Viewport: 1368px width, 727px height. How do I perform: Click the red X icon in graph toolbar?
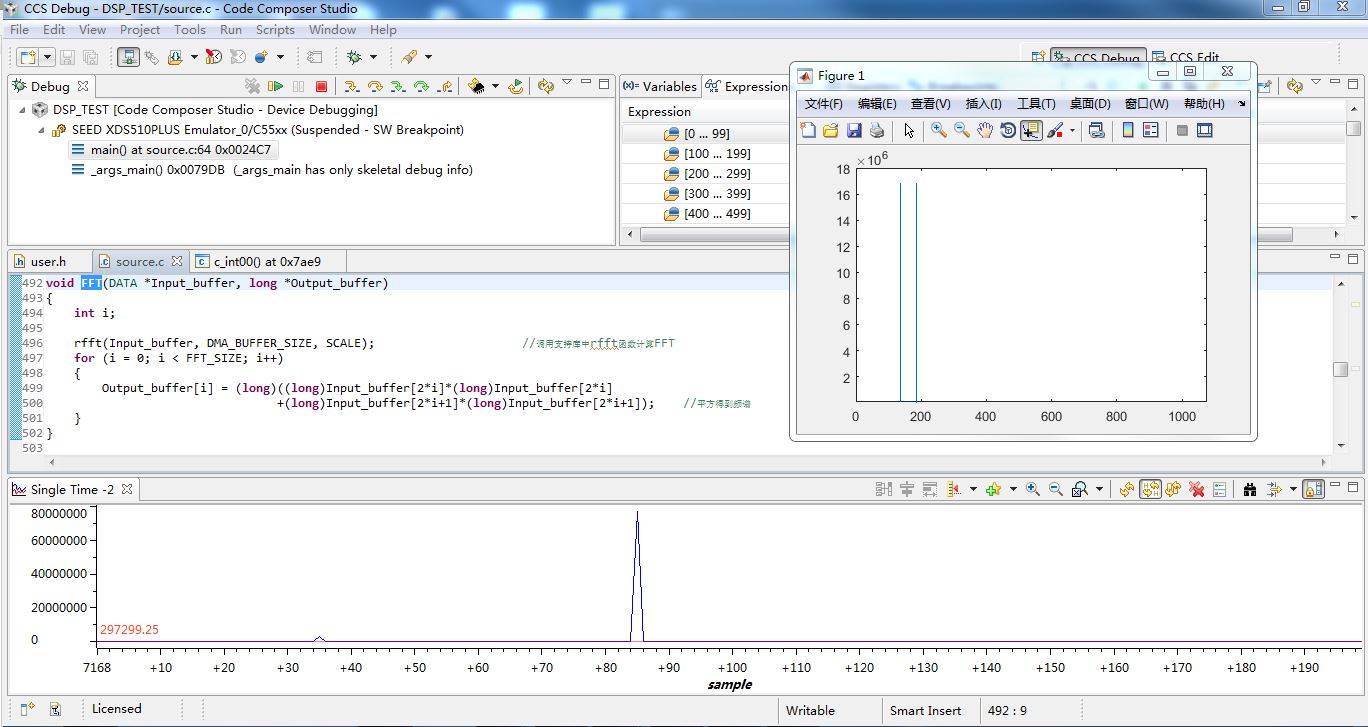tap(1196, 489)
